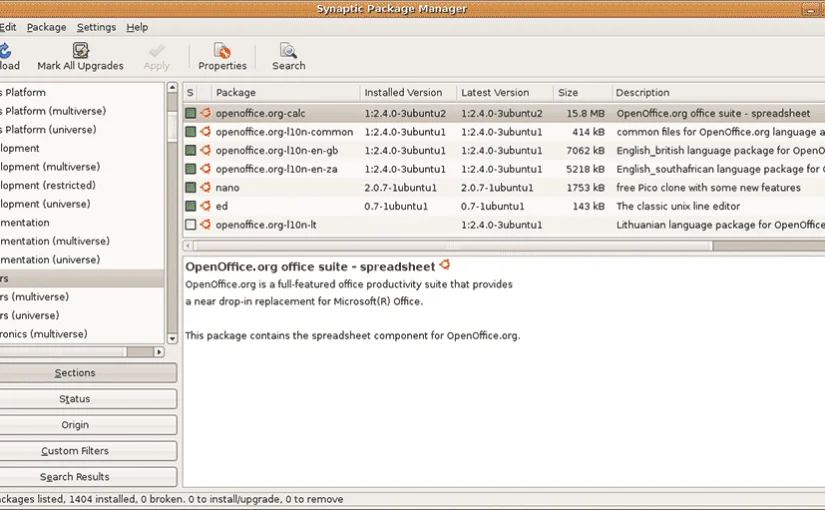Click the 15.8 MB size cell

coord(586,113)
